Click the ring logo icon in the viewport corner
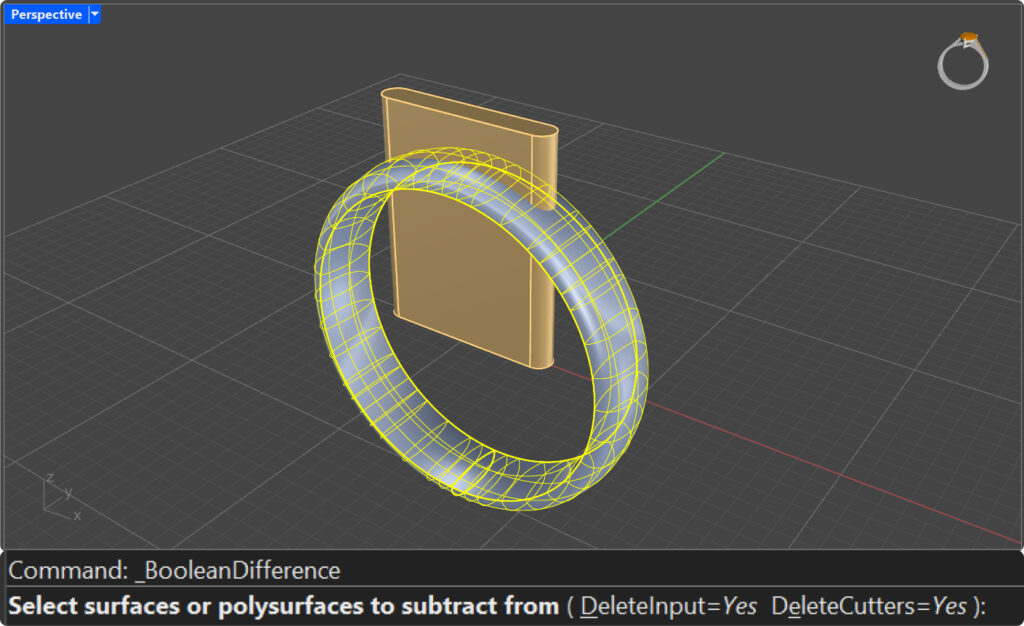Viewport: 1024px width, 626px height. tap(963, 62)
